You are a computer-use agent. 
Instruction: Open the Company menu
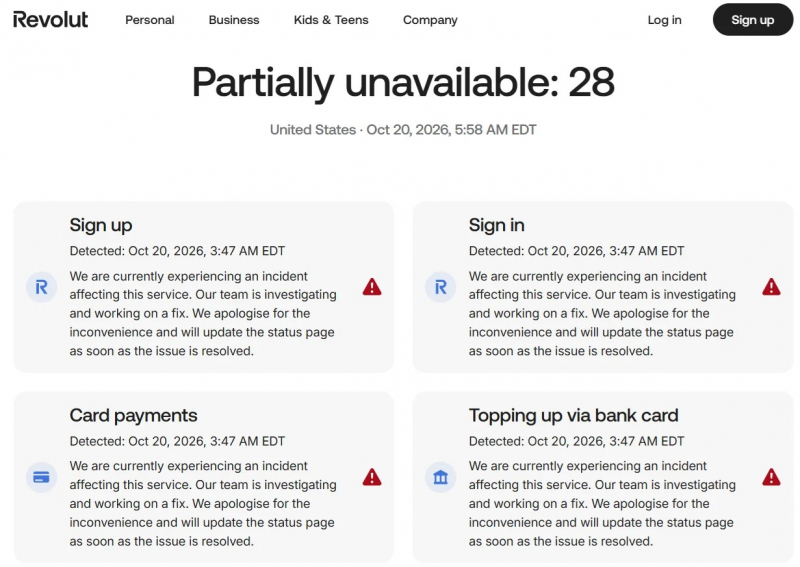pyautogui.click(x=430, y=20)
